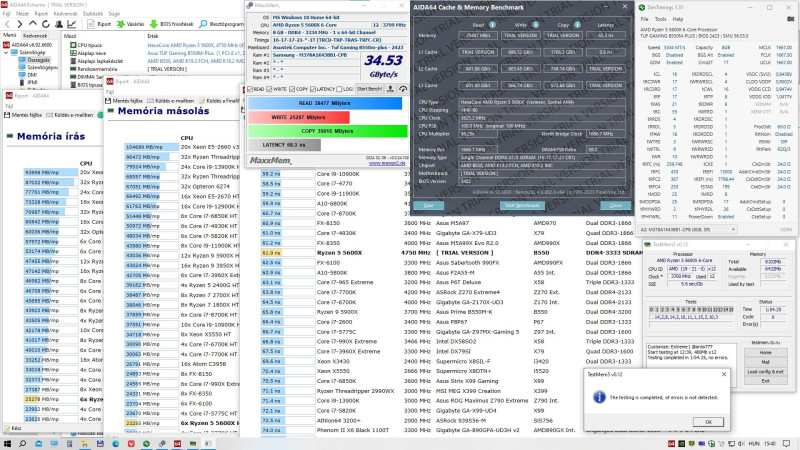Click Read info icon in AIDA64 benchmark
Screen dimensions: 800x450
(x=492, y=24)
